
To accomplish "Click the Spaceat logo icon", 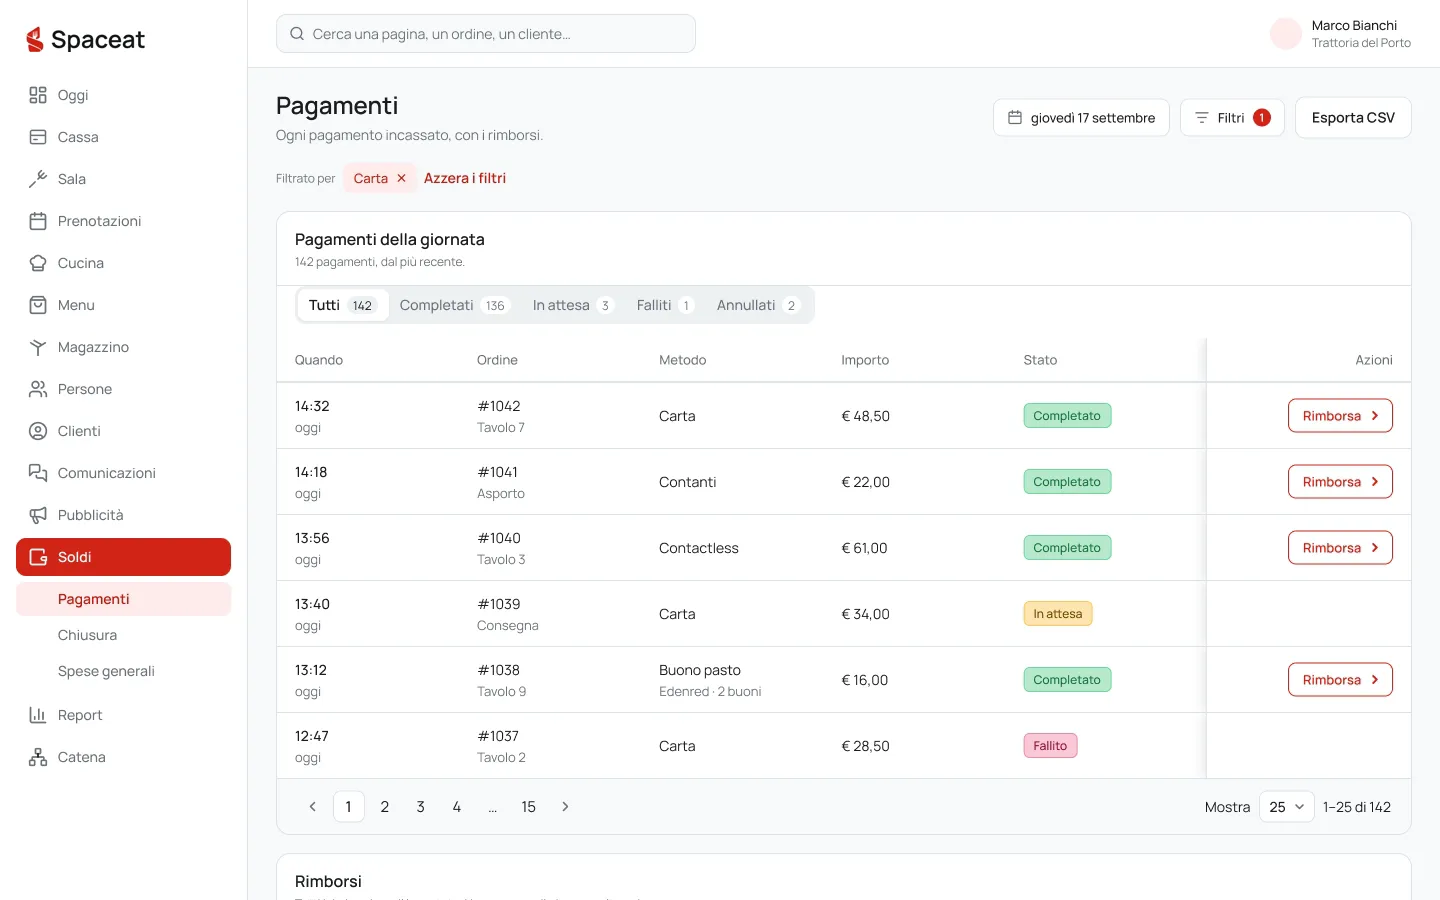I will [35, 39].
